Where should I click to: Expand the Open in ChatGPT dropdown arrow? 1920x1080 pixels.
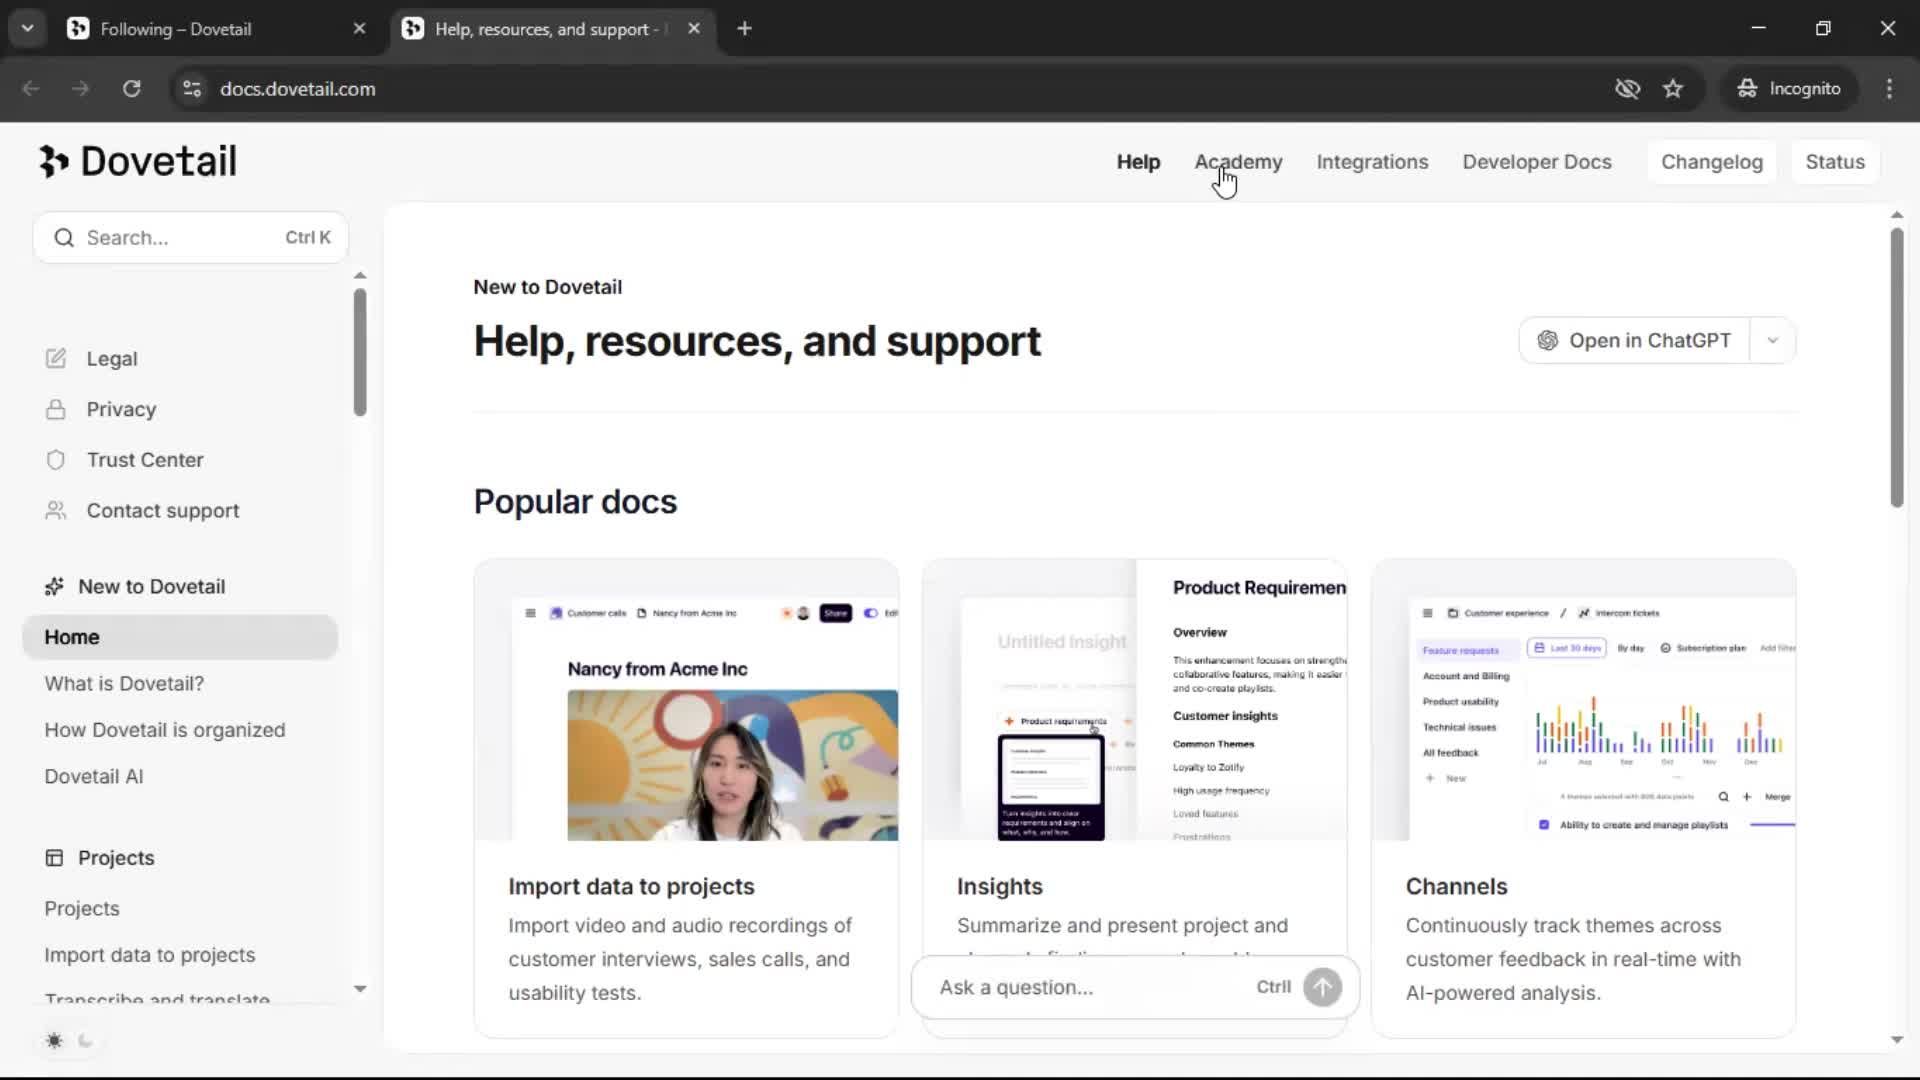coord(1772,340)
